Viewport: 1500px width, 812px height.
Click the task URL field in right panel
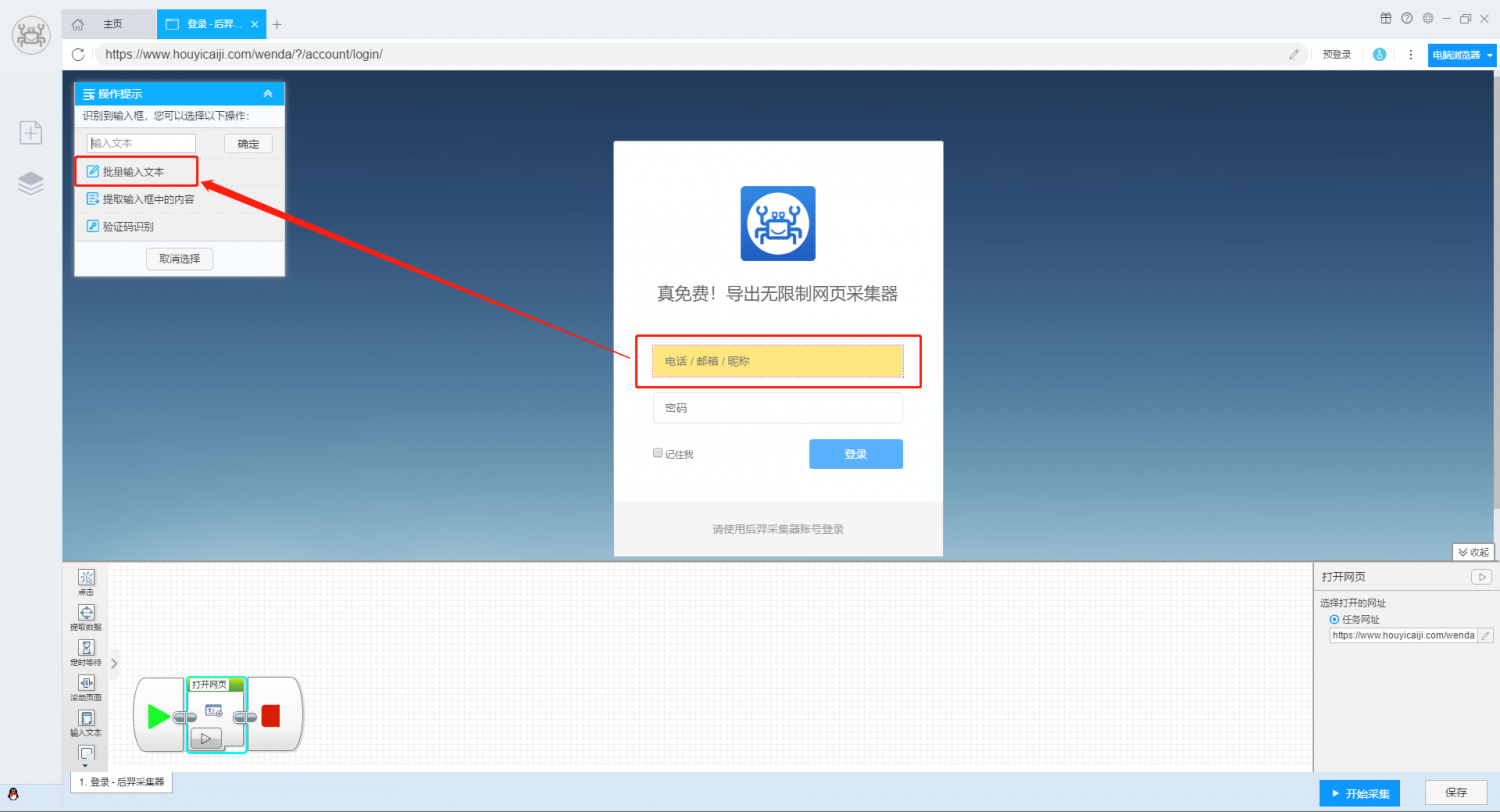[x=1403, y=635]
